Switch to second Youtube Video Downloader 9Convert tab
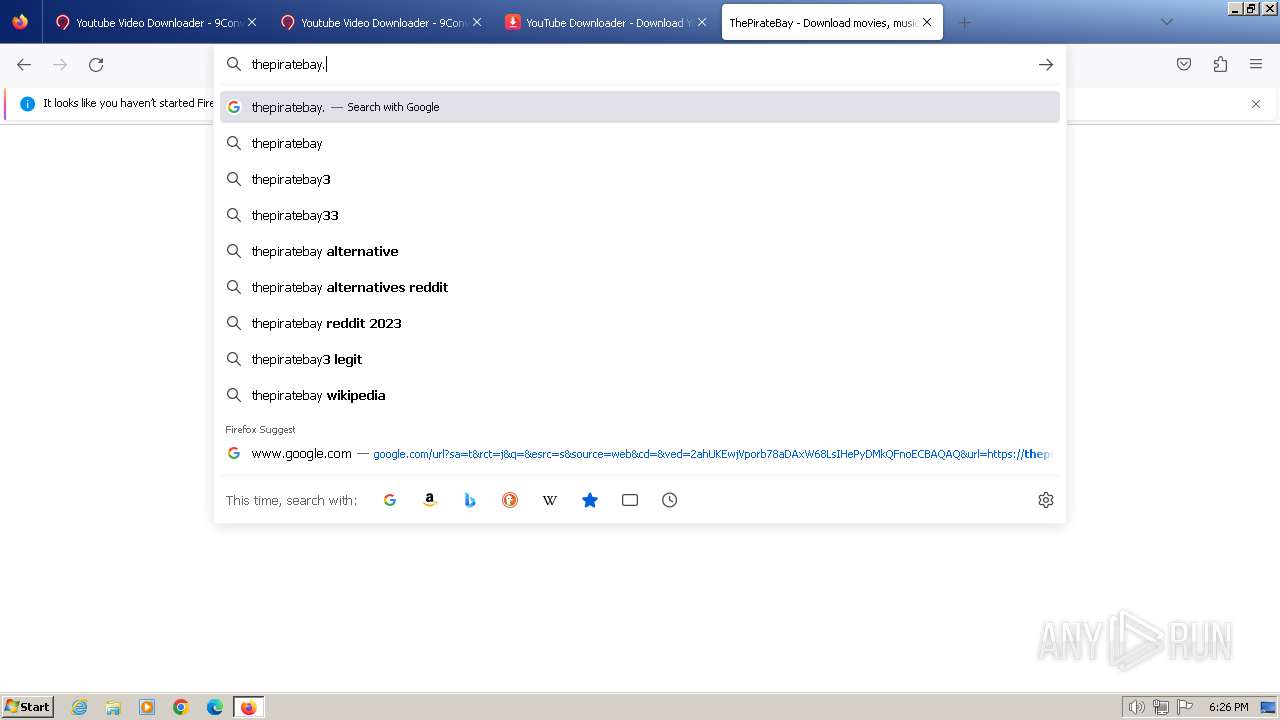Viewport: 1280px width, 720px height. click(x=380, y=22)
